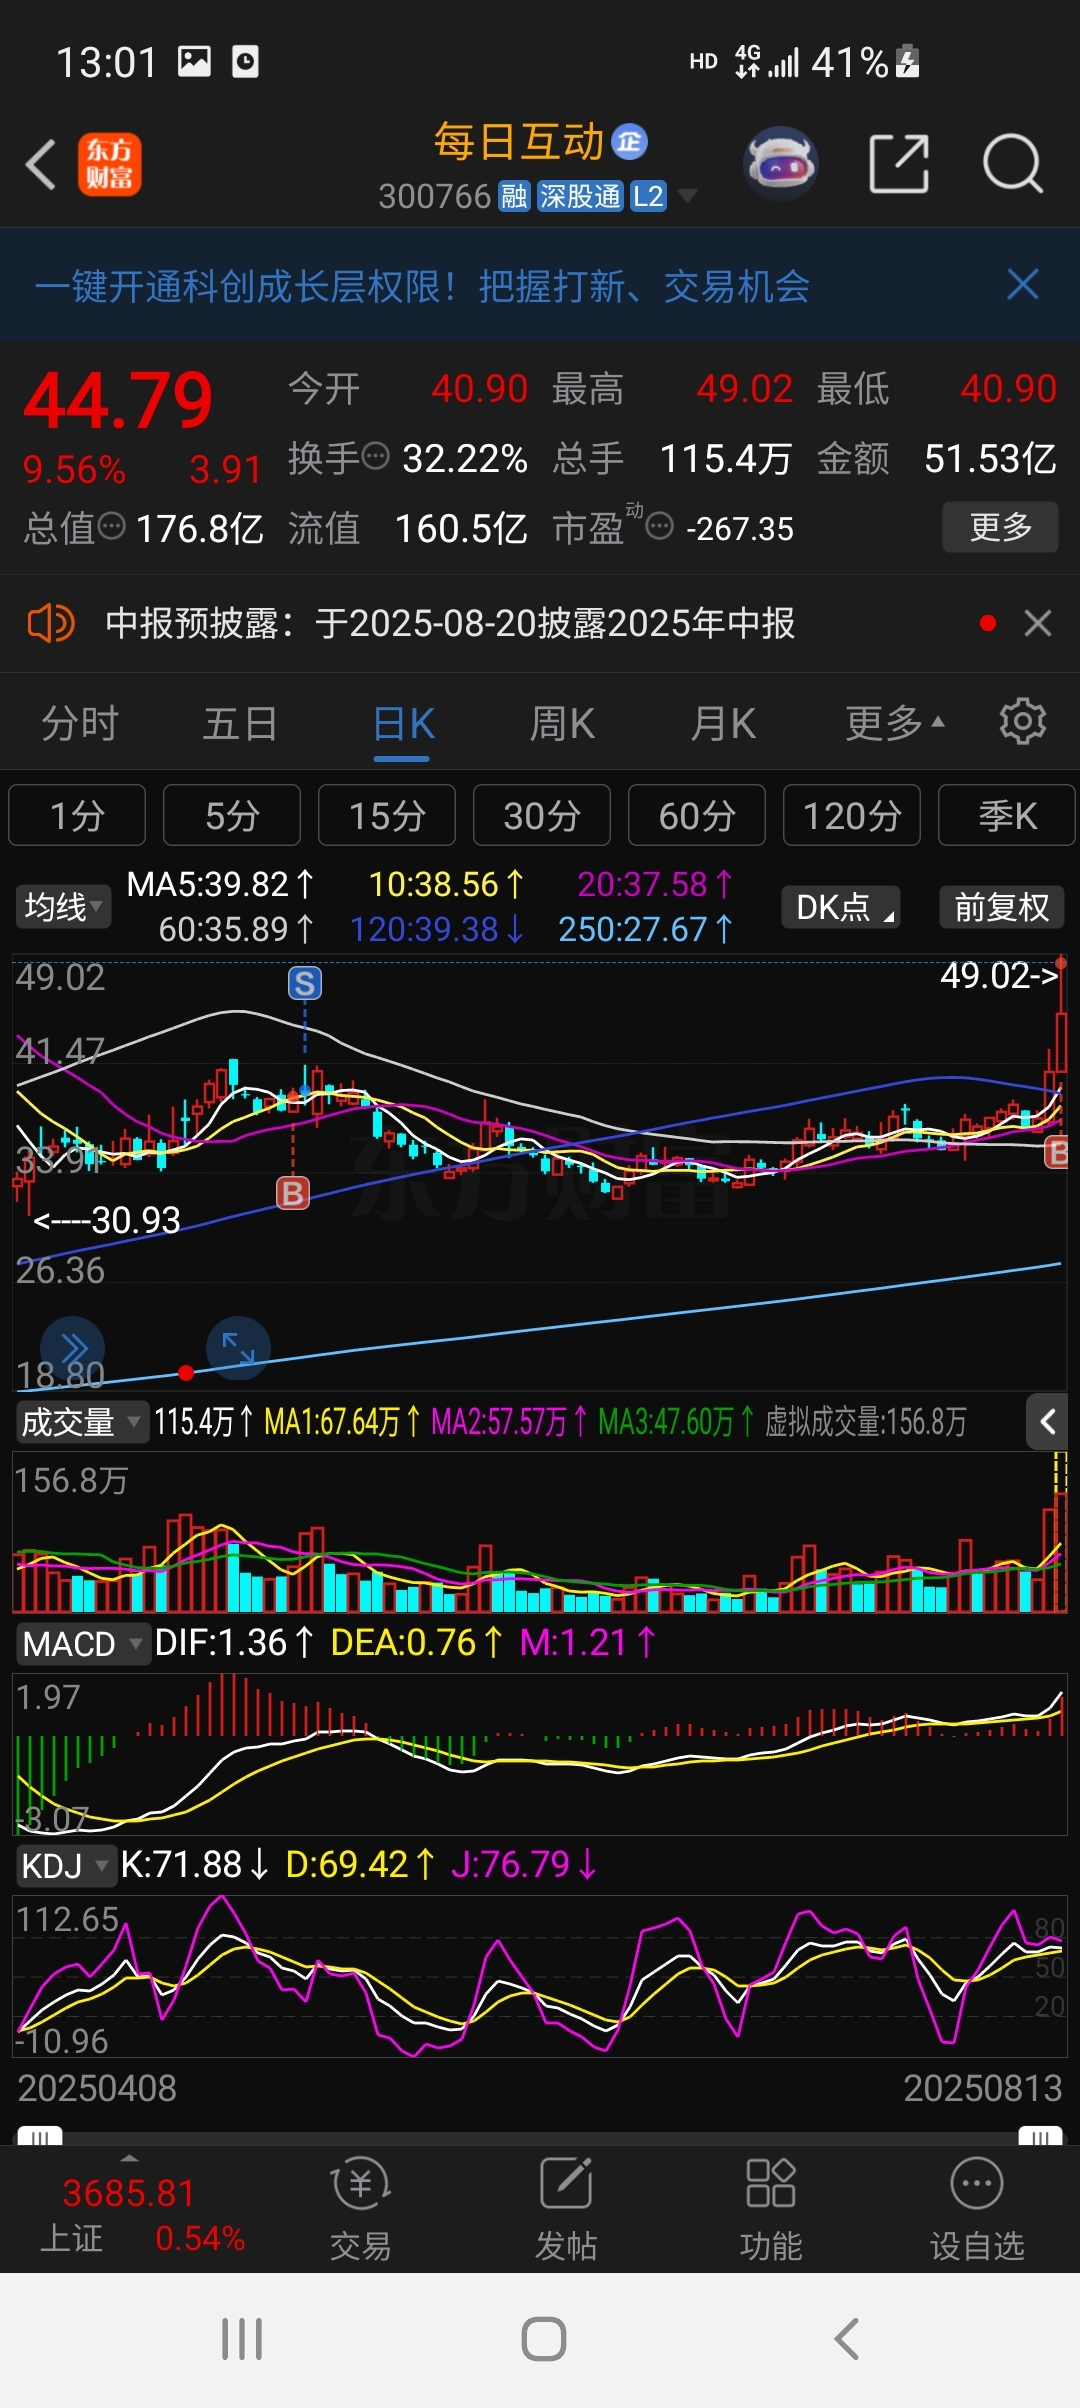Screen dimensions: 1080x2408
Task: Select 15分 period option
Action: [387, 815]
